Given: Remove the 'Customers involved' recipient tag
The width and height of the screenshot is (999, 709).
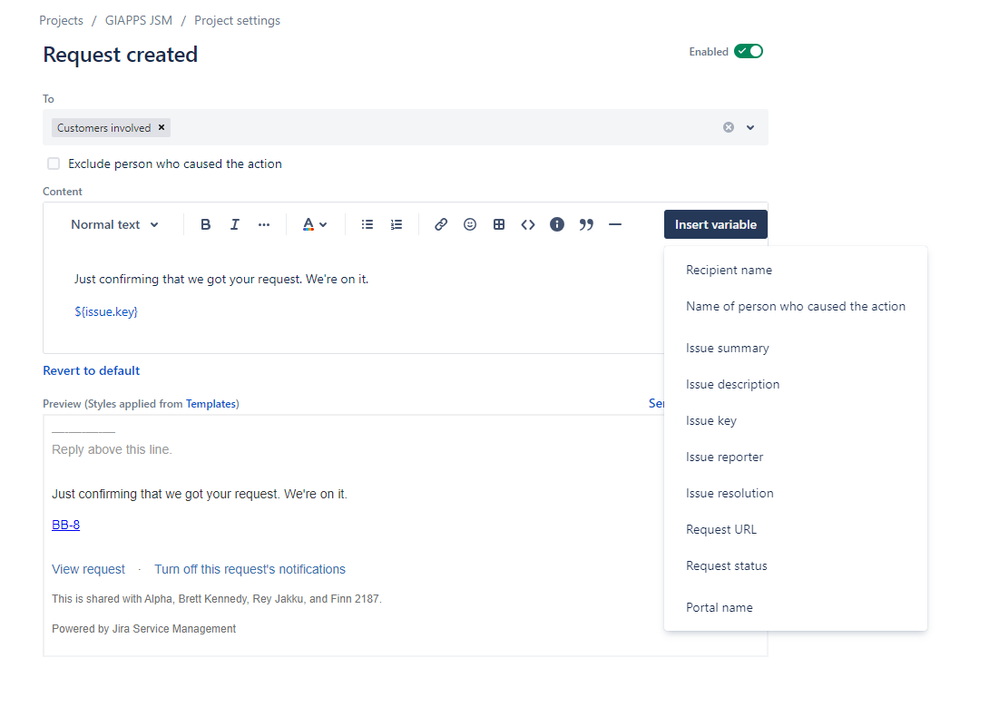Looking at the screenshot, I should pos(162,128).
